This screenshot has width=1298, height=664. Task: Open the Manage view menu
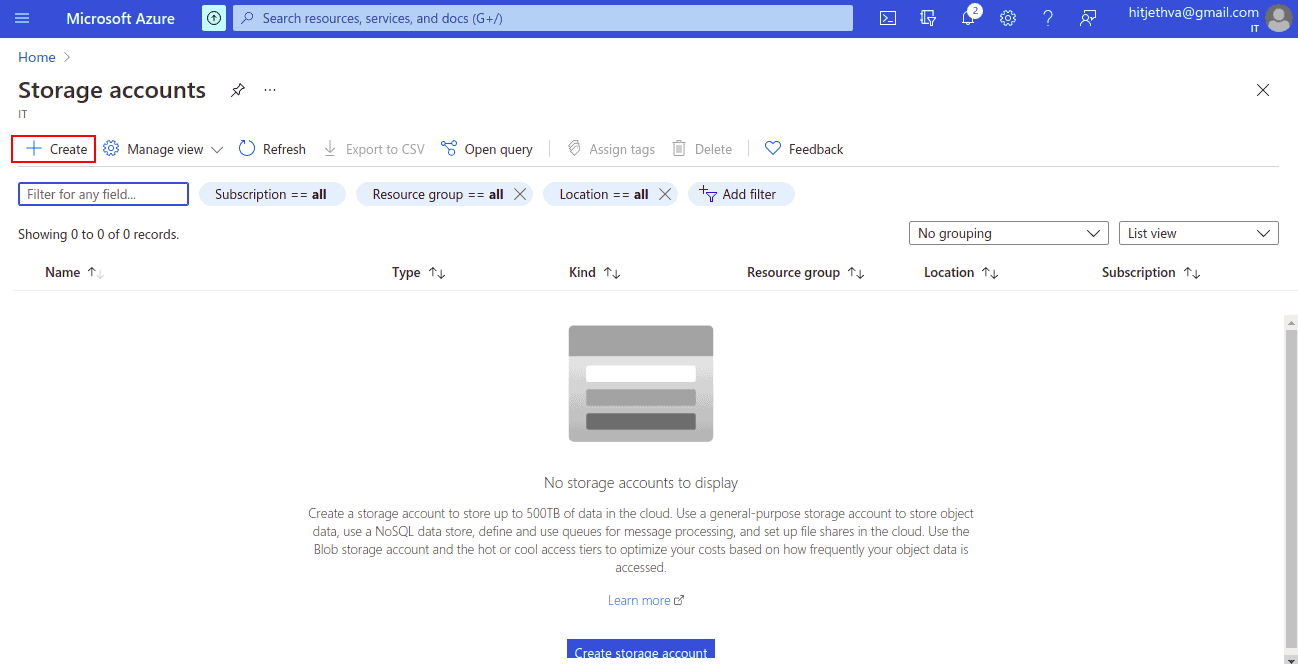[x=163, y=149]
